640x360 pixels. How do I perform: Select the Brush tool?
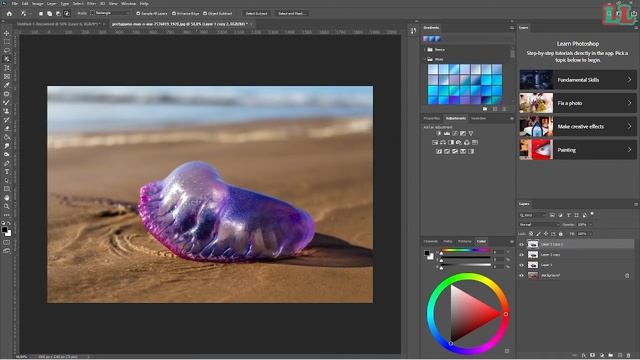pos(7,102)
